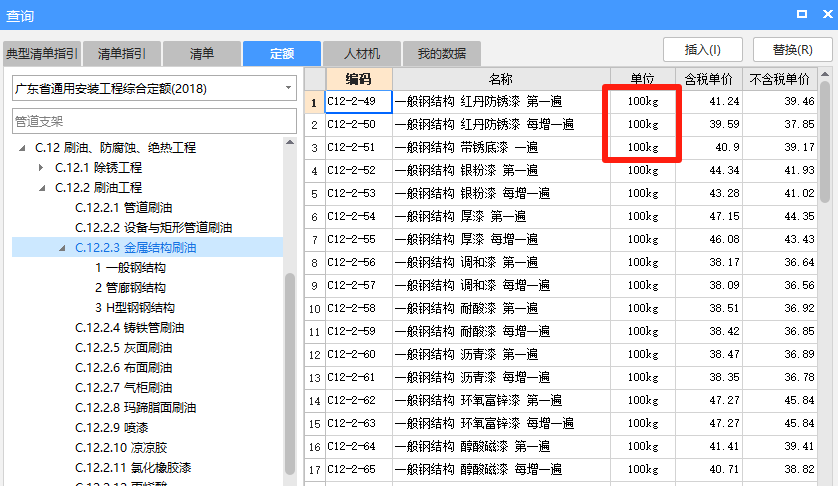The height and width of the screenshot is (486, 838).
Task: Click the table scrollbar up arrow
Action: 825,74
